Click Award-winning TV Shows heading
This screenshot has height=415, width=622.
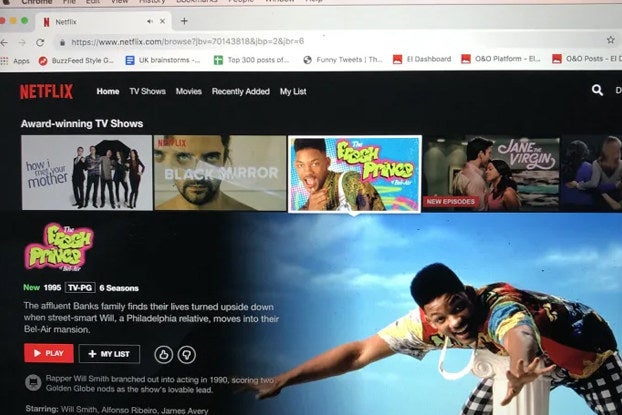click(82, 124)
